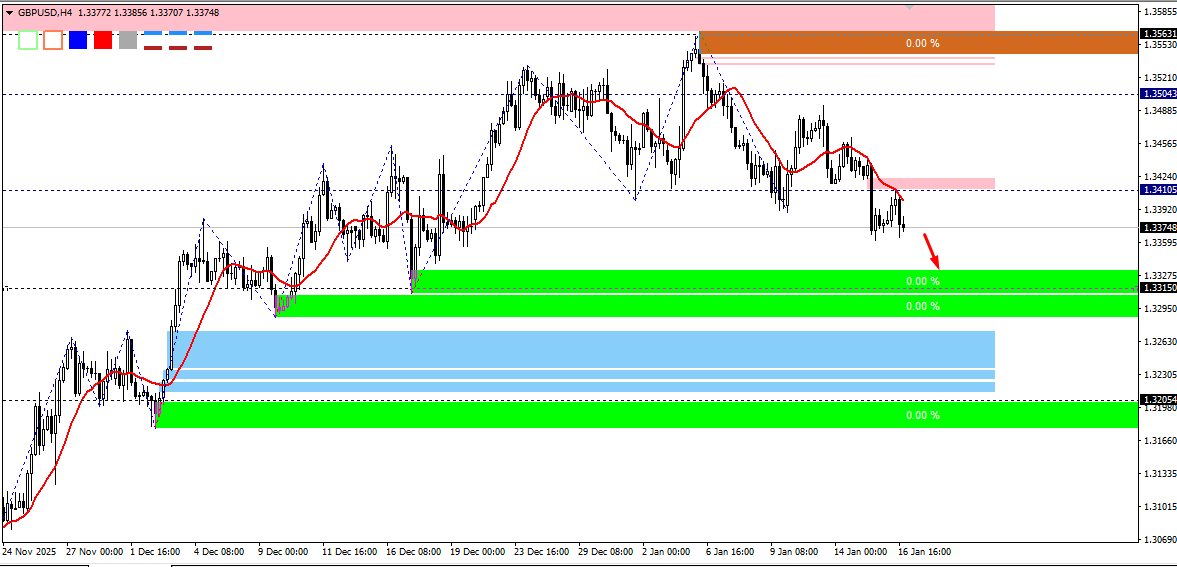Click the solid red square button

pyautogui.click(x=103, y=41)
